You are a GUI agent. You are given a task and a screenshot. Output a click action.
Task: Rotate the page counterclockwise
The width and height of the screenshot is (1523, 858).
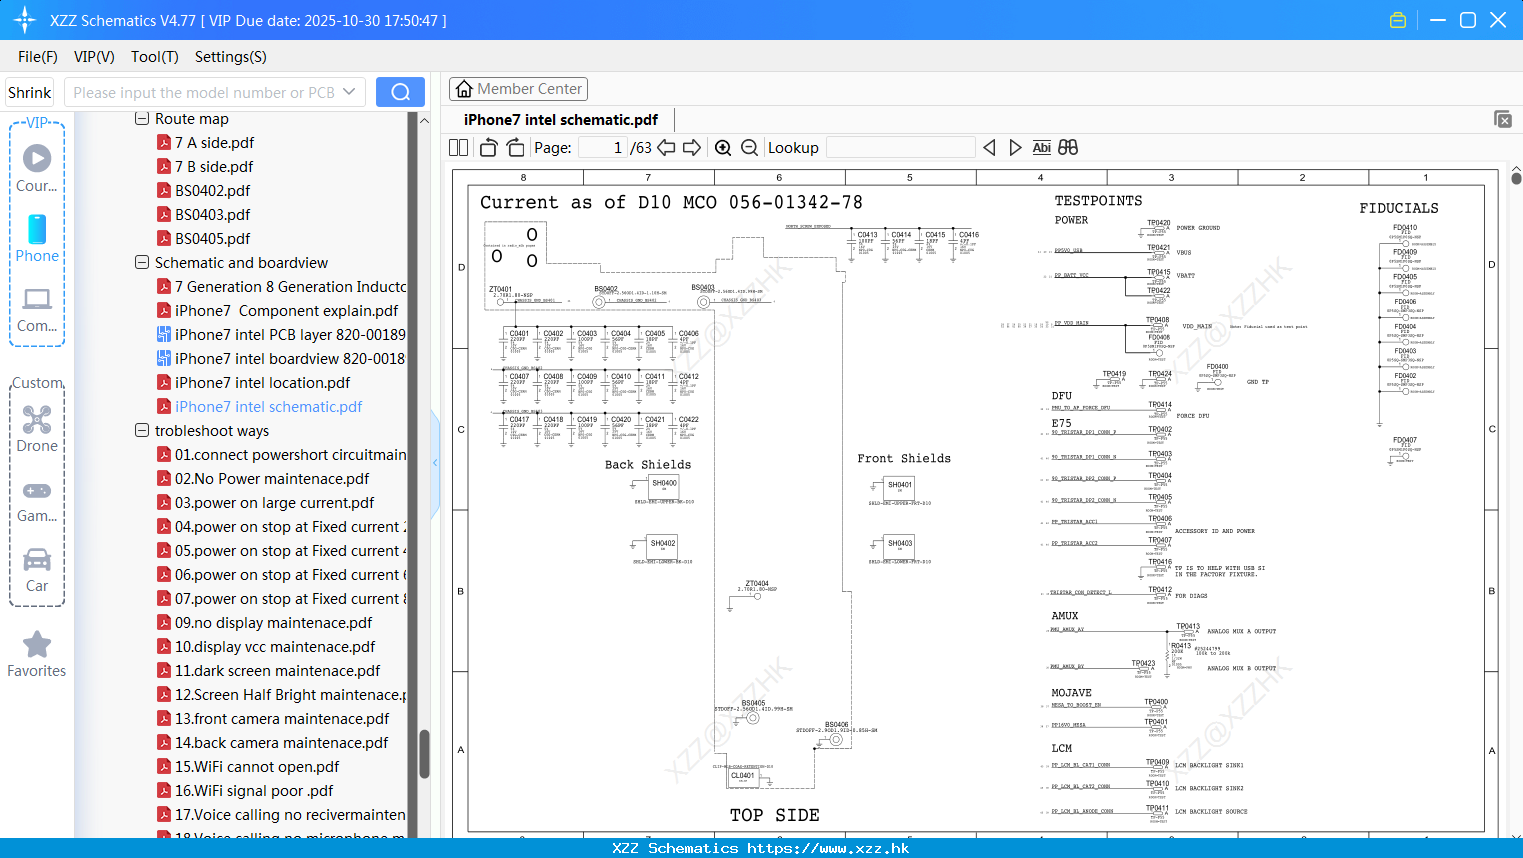489,148
